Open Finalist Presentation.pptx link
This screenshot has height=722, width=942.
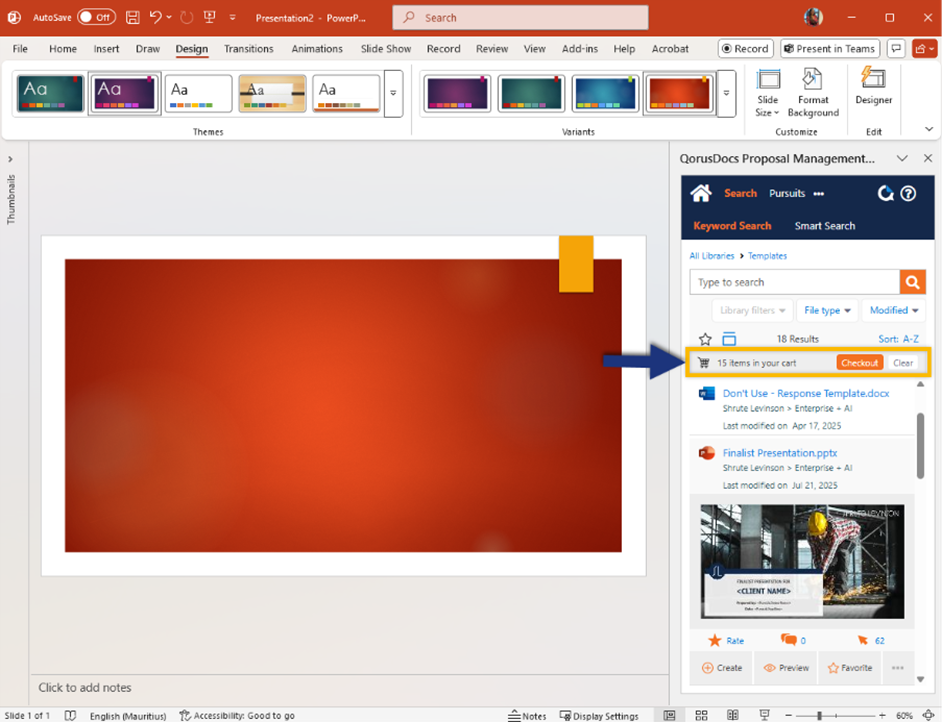[x=780, y=453]
